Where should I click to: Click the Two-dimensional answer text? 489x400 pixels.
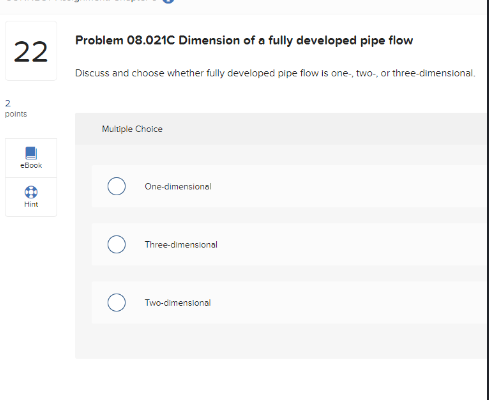point(178,303)
